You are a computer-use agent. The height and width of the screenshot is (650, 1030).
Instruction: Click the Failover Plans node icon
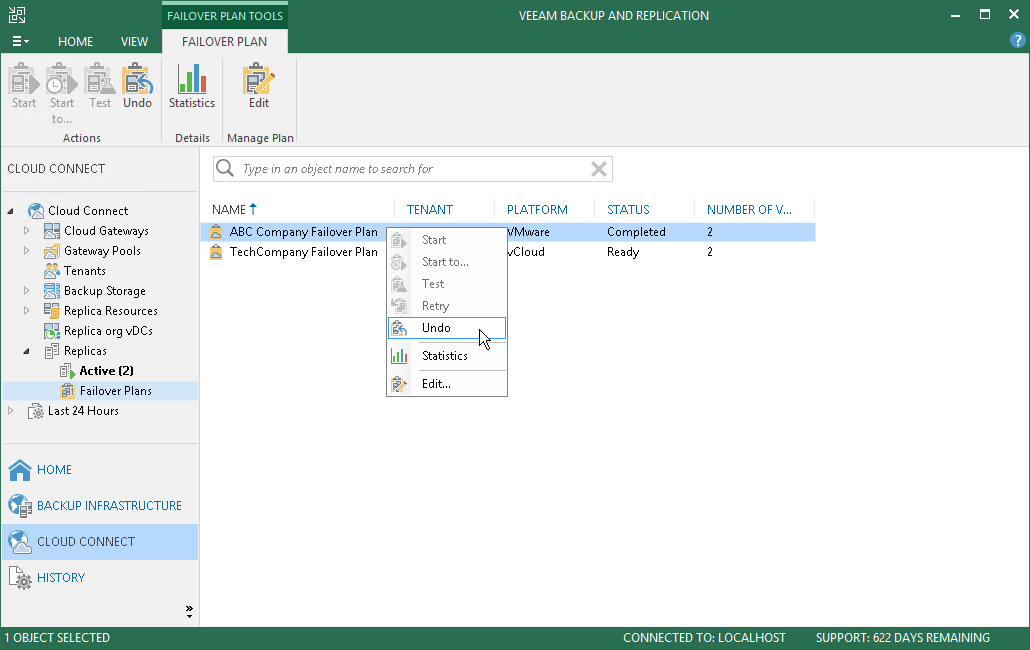pos(68,391)
